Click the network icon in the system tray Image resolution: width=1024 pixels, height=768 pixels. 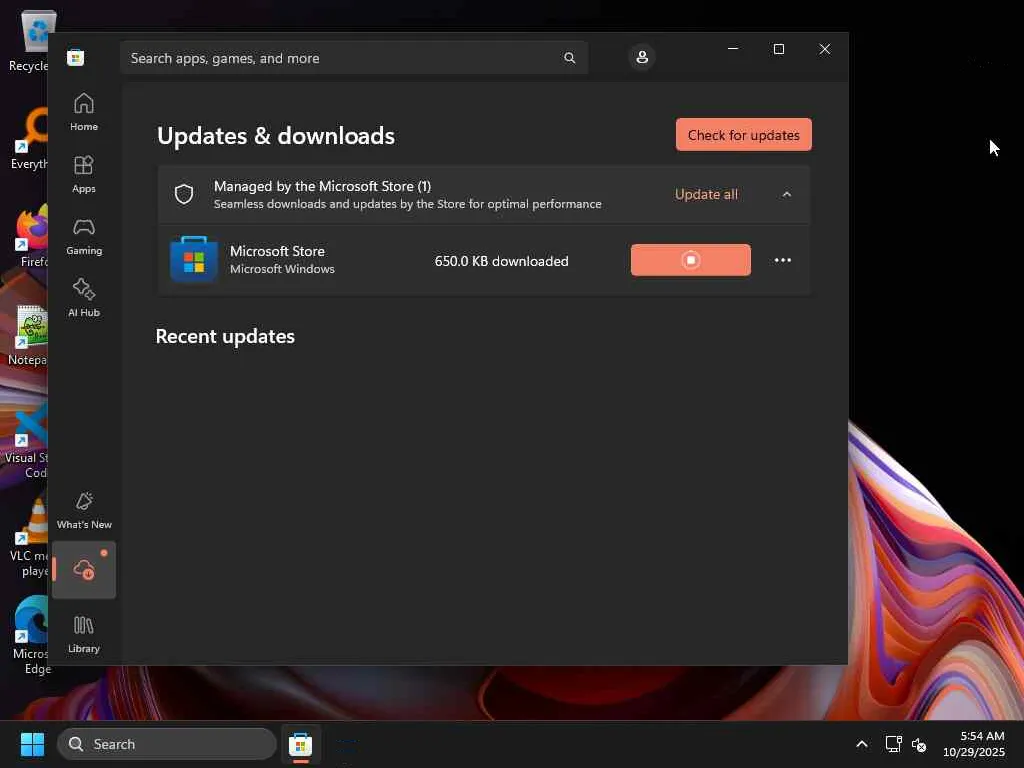[893, 744]
